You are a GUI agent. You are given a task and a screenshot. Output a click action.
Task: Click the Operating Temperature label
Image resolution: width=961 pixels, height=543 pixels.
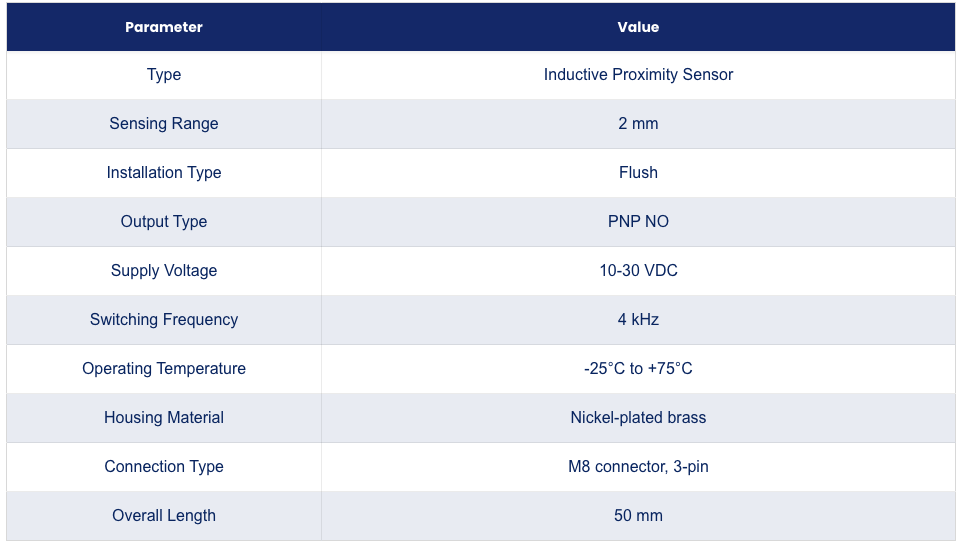(164, 369)
